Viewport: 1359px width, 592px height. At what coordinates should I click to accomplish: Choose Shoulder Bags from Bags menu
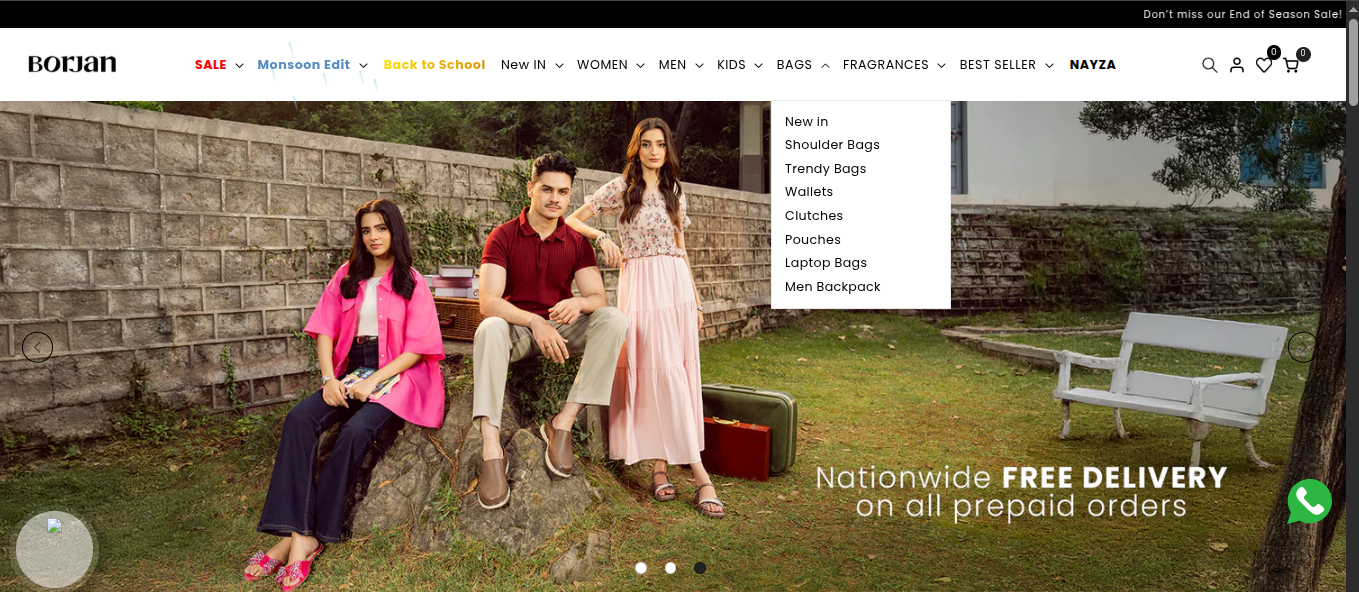pyautogui.click(x=832, y=145)
